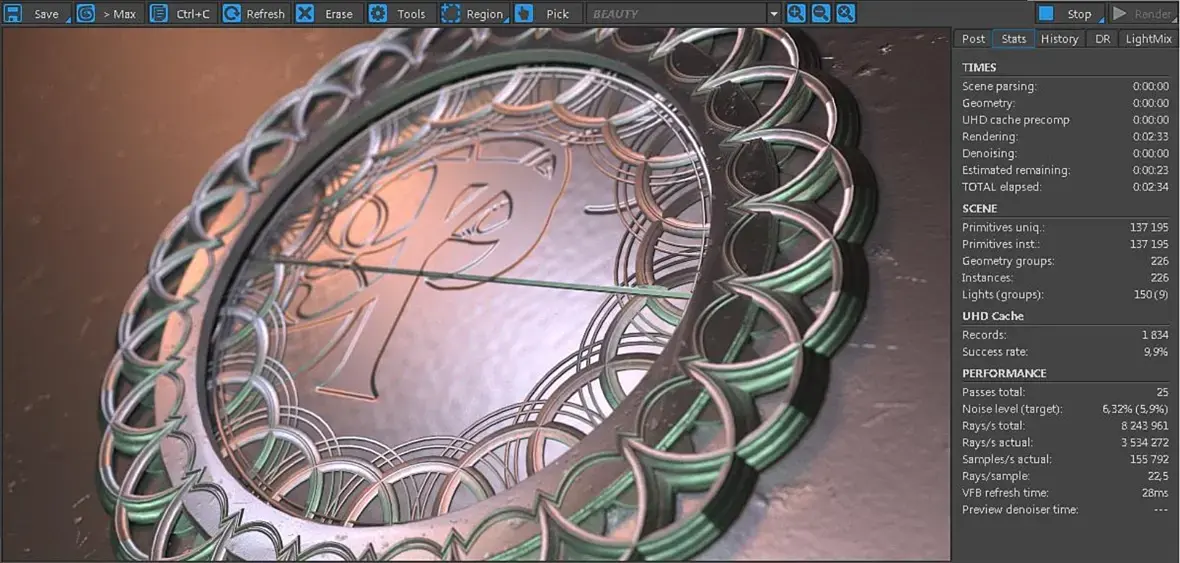The height and width of the screenshot is (563, 1180).
Task: Open the Stop button's dropdown arrow
Action: pos(1101,21)
